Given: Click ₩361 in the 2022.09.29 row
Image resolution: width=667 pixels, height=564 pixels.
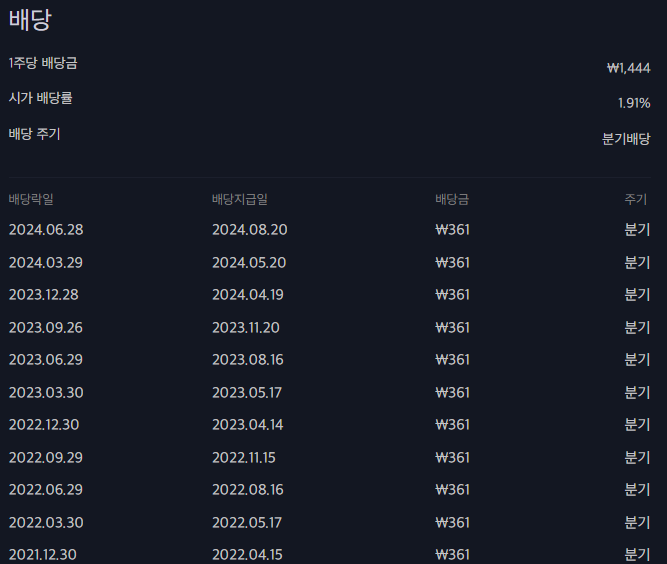Looking at the screenshot, I should 453,458.
